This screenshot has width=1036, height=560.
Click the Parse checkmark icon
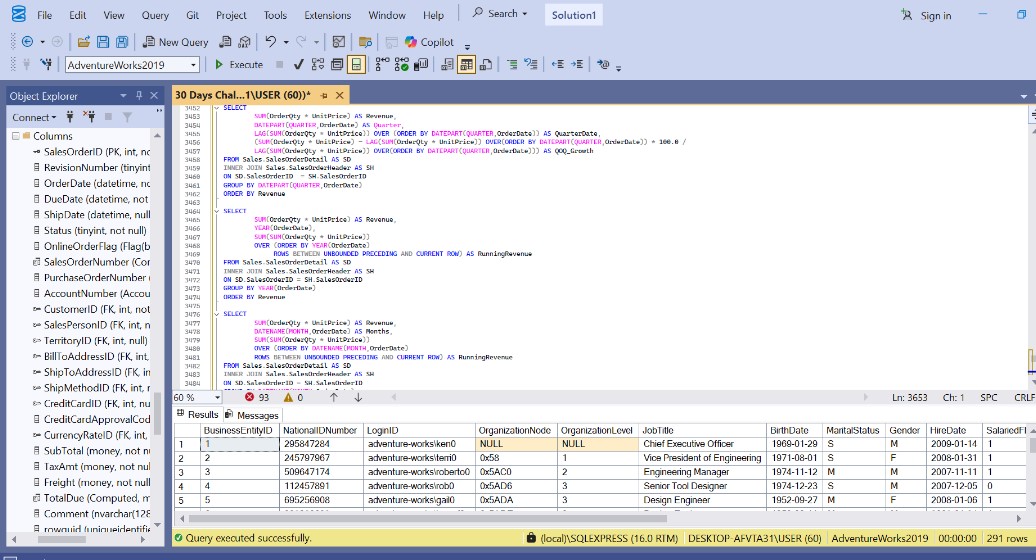(x=299, y=65)
